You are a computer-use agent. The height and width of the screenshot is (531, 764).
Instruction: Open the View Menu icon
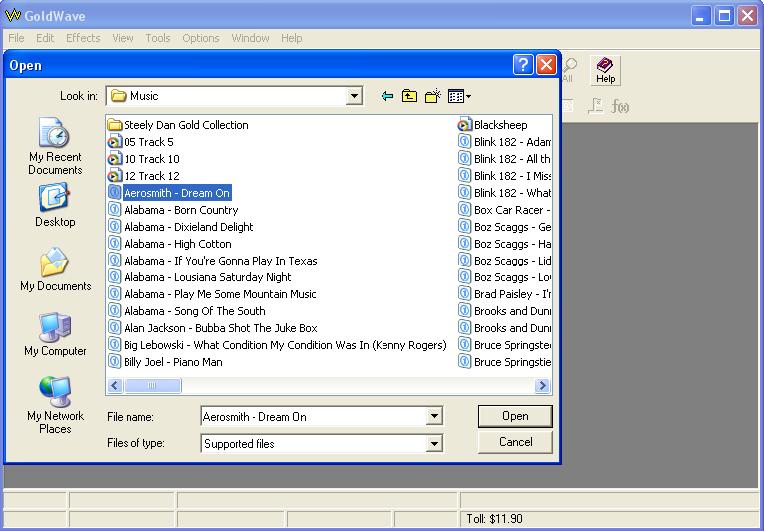click(x=459, y=96)
